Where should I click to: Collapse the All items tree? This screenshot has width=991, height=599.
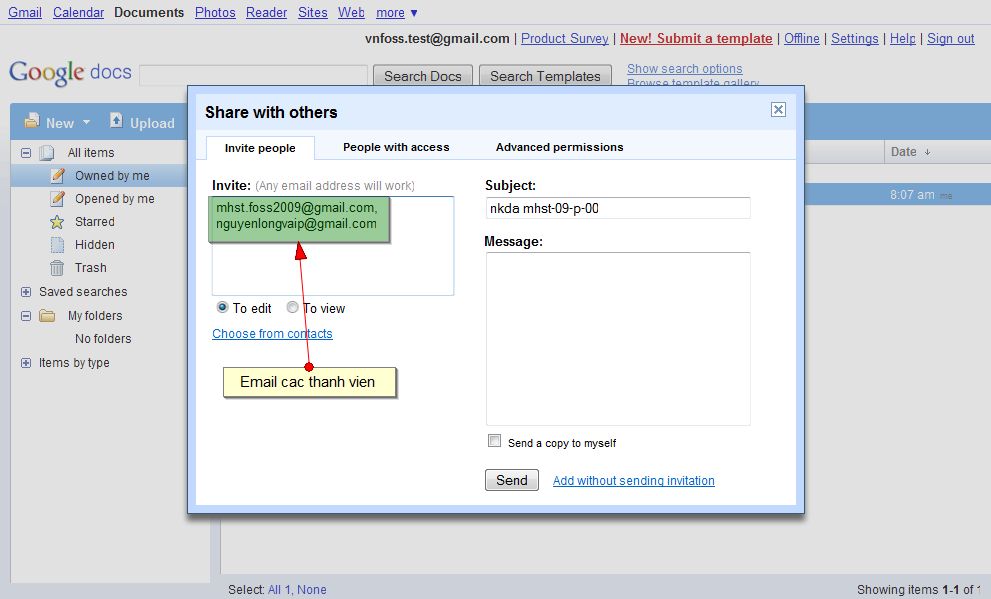click(26, 153)
